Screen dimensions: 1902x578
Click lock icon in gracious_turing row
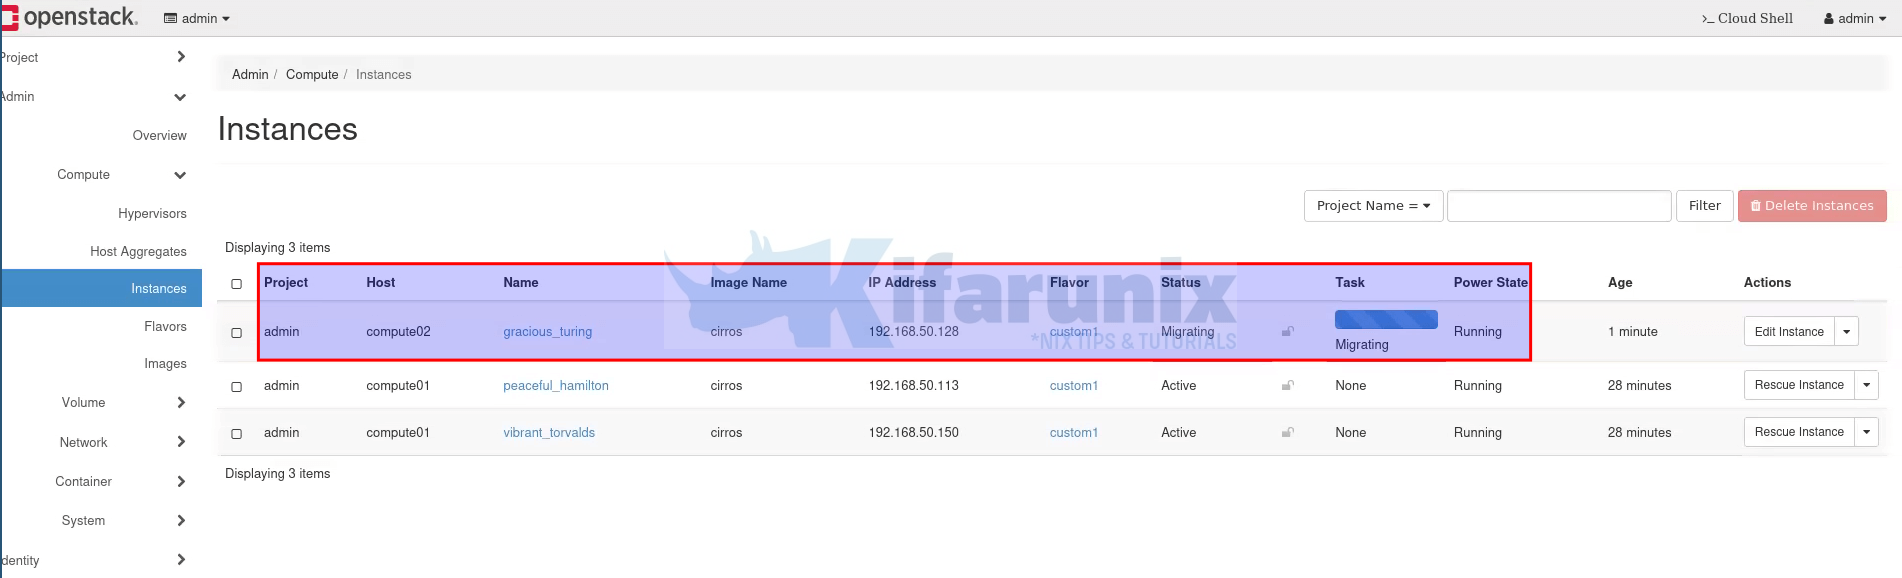pyautogui.click(x=1288, y=331)
